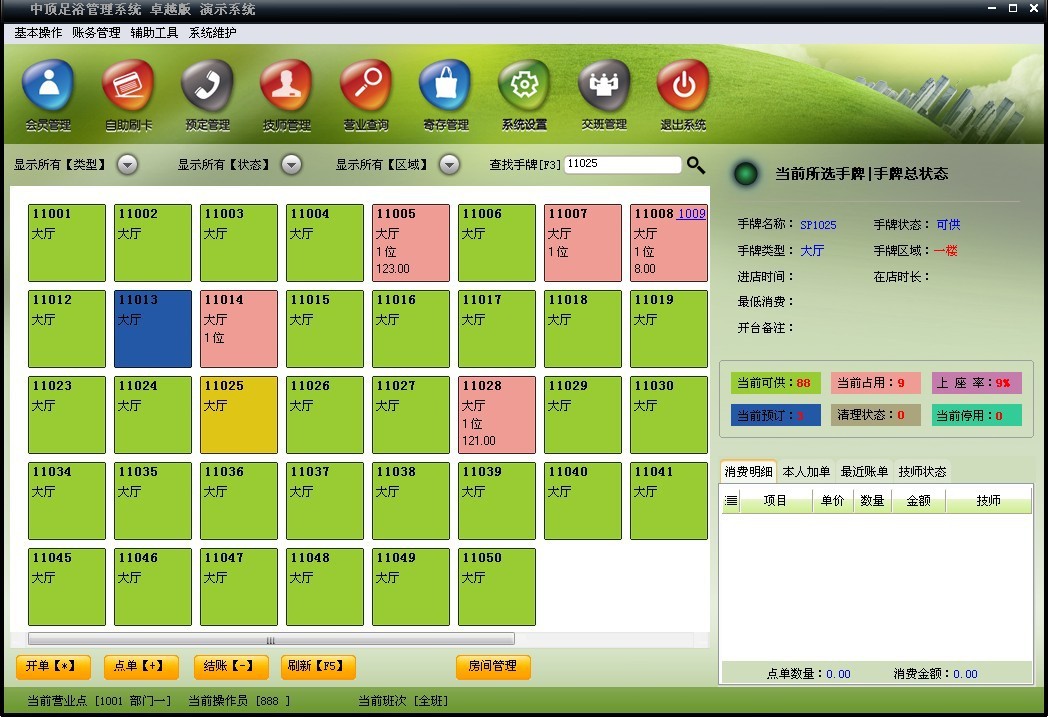The width and height of the screenshot is (1048, 717).
Task: Open the 技师管理 technician management icon
Action: pyautogui.click(x=286, y=95)
